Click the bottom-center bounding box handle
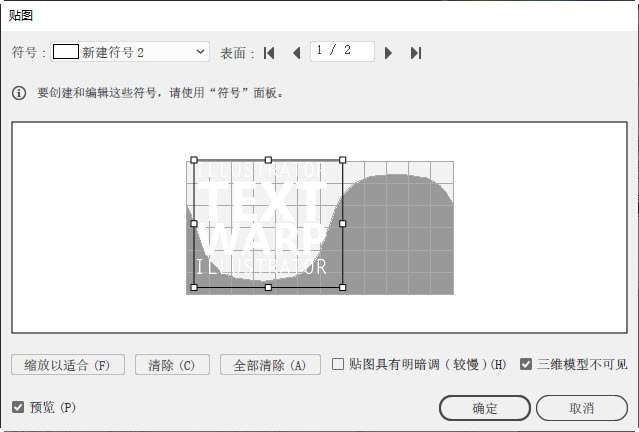 pyautogui.click(x=268, y=287)
